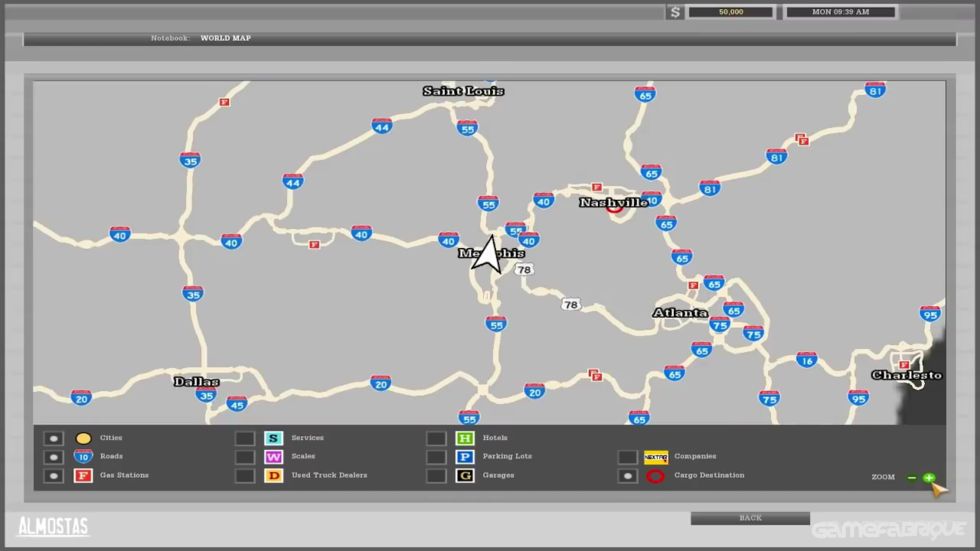
Task: Click the I-44 shield near Saint Louis
Action: click(x=382, y=126)
